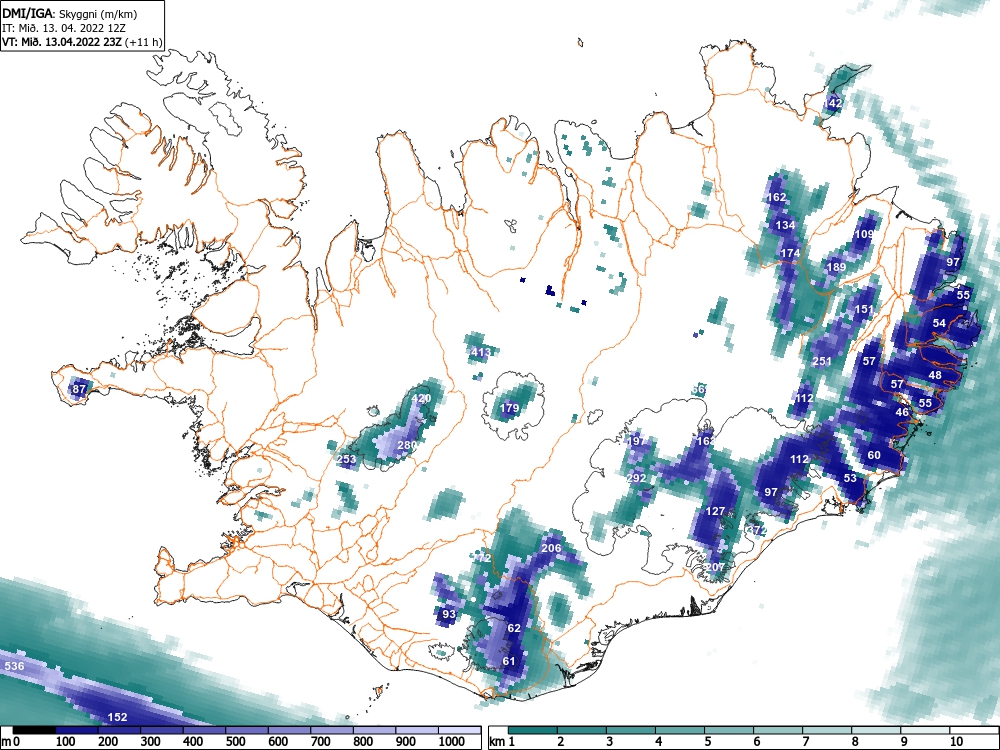Click the 8 label on the km legend
The width and height of the screenshot is (1000, 750).
pyautogui.click(x=855, y=742)
